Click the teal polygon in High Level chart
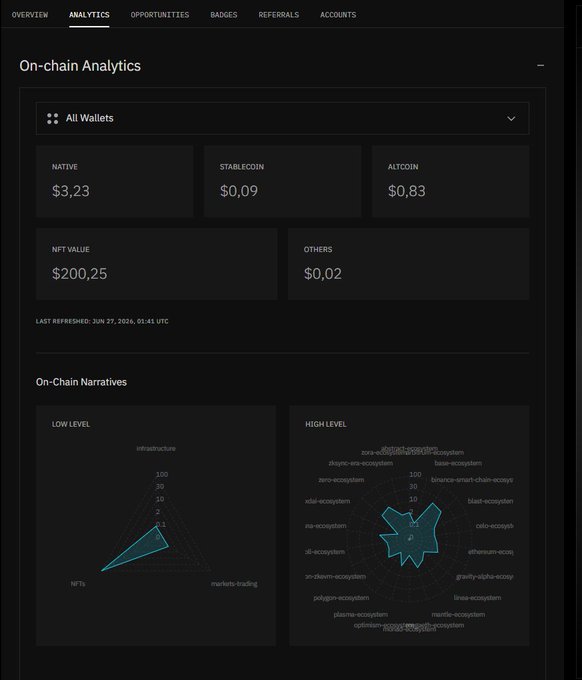 [412, 536]
